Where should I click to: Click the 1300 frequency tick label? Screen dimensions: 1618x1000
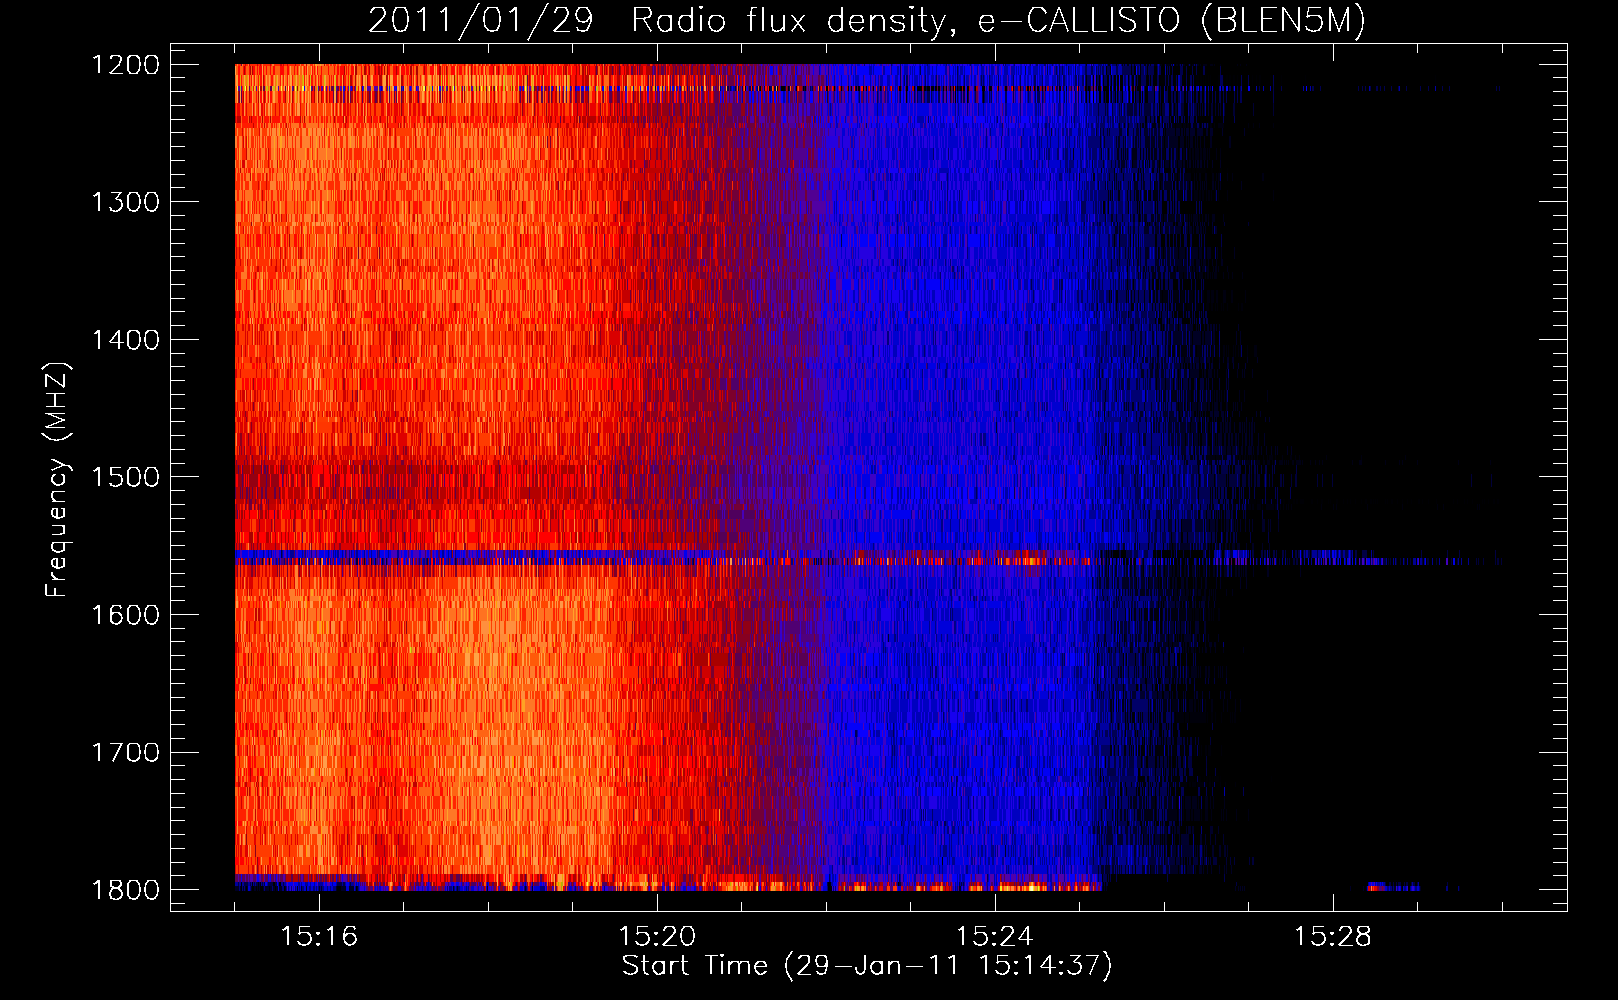125,202
